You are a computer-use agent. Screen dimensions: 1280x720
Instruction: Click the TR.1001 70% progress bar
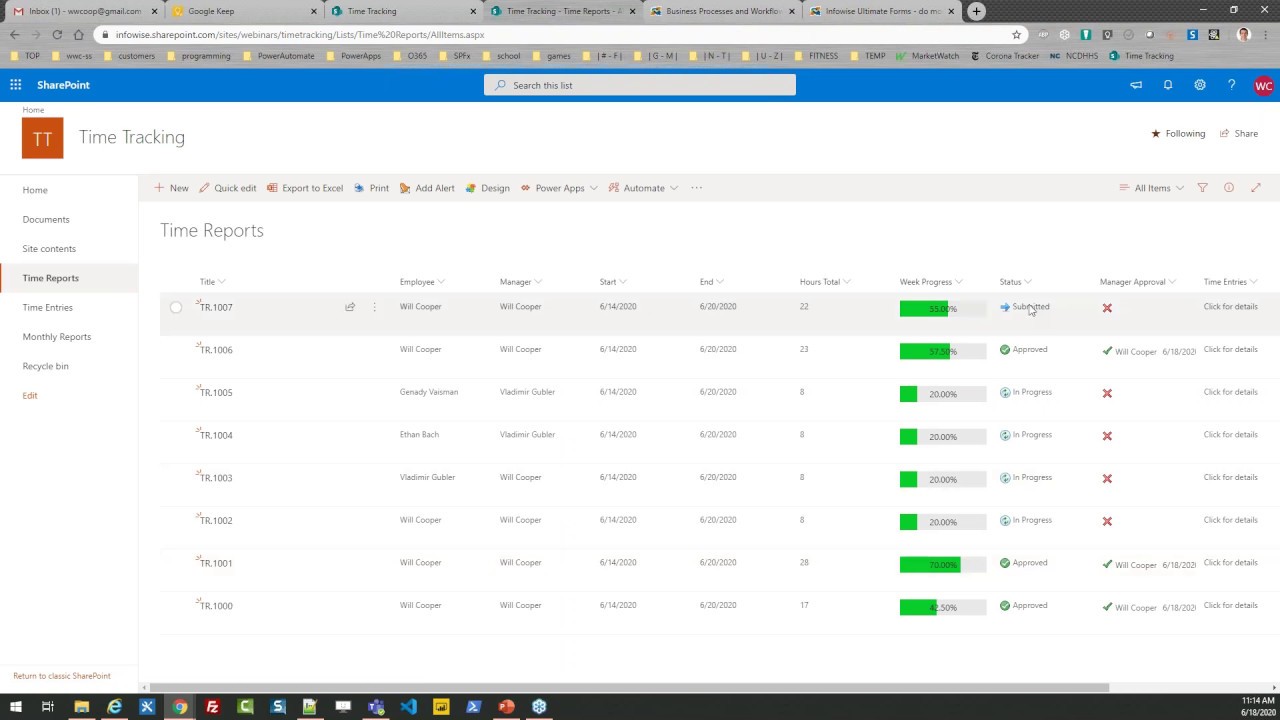943,565
